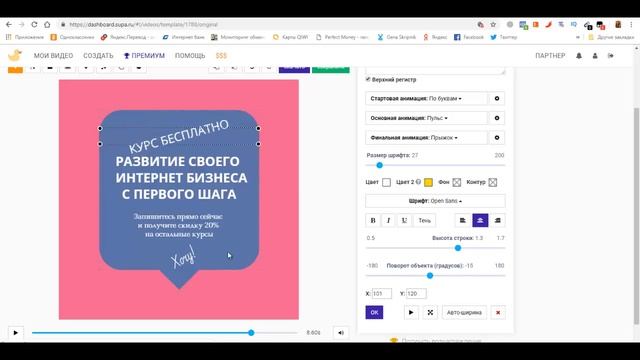This screenshot has width=640, height=360.
Task: Toggle sound with the speaker icon
Action: point(341,333)
